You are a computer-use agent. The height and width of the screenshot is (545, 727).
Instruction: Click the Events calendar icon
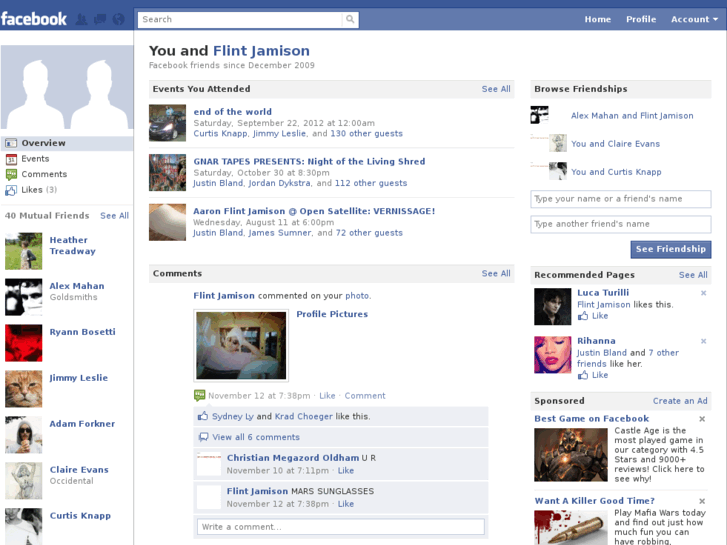point(11,159)
